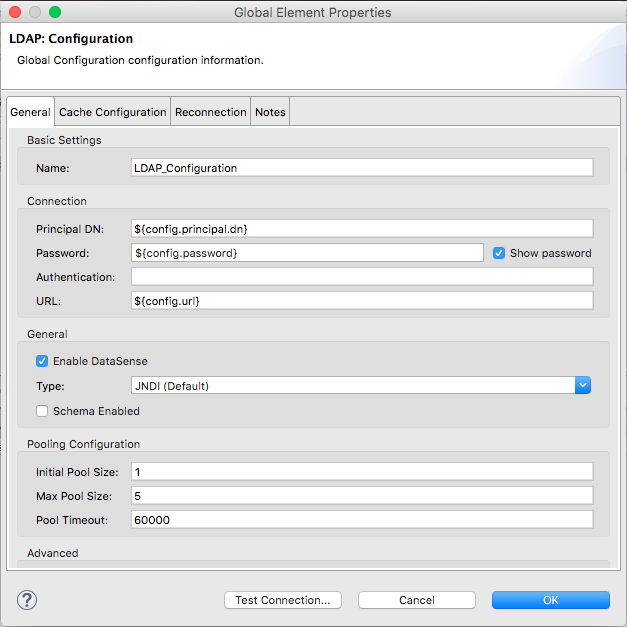Focus the Name input field

[362, 168]
